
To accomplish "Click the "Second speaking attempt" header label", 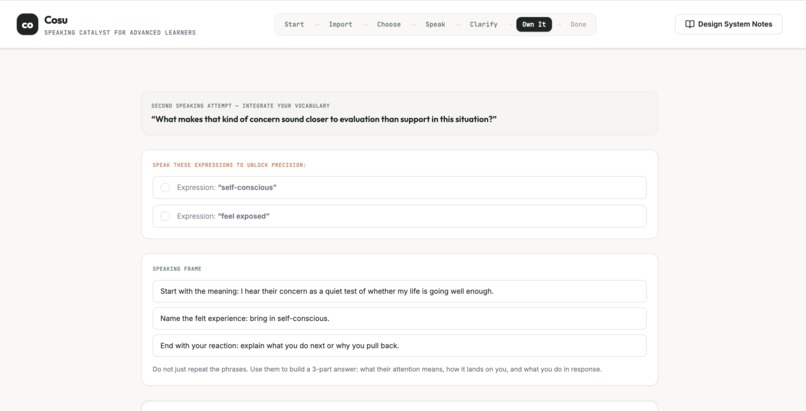I will [x=241, y=106].
